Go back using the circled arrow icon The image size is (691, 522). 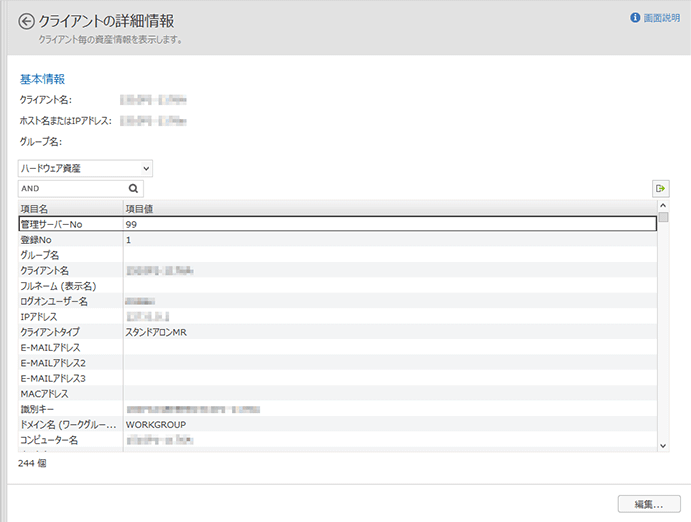point(26,21)
